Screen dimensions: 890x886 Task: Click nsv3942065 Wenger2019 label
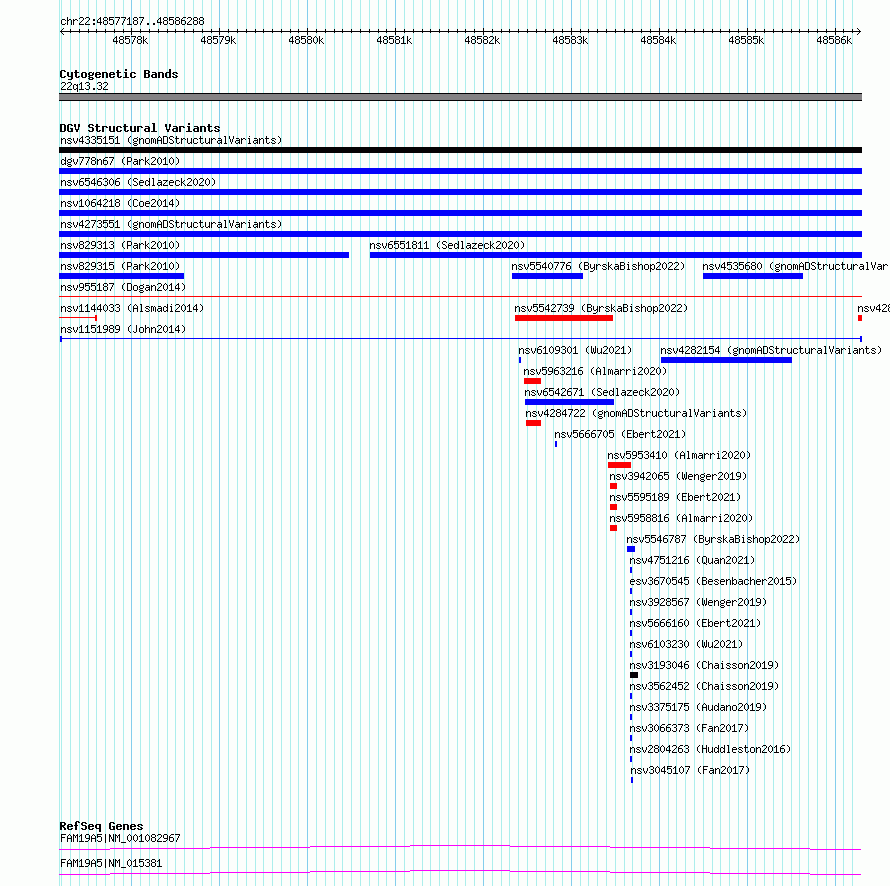pyautogui.click(x=678, y=476)
